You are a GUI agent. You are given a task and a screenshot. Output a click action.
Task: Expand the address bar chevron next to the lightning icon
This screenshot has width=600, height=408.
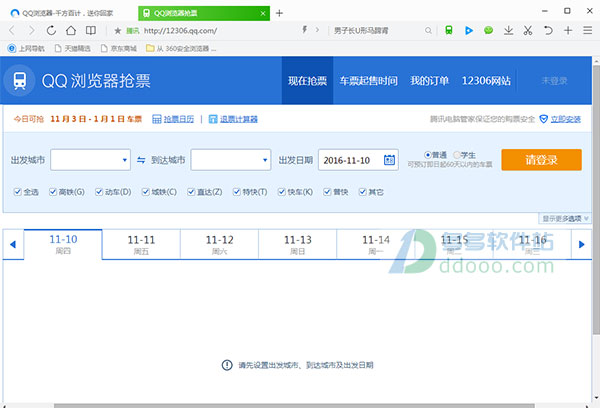[317, 30]
